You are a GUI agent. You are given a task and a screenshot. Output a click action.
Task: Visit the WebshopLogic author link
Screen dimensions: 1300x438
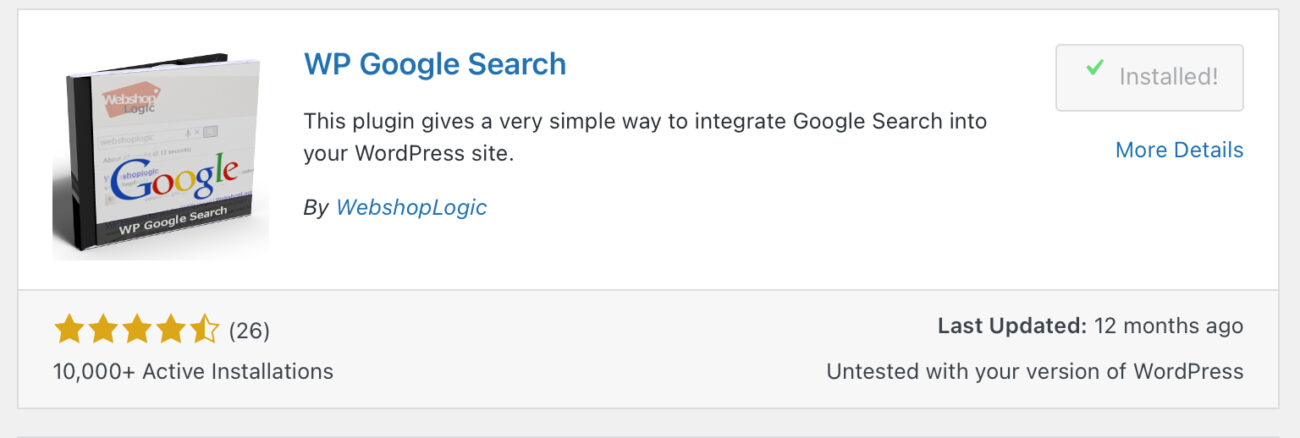(411, 208)
